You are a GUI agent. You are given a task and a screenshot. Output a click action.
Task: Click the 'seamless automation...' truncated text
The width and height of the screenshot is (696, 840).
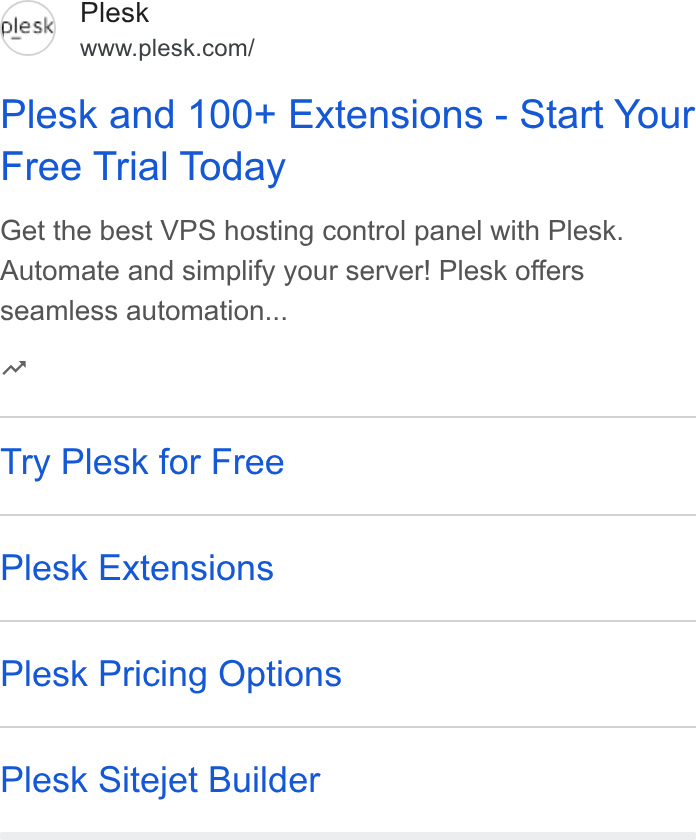coord(144,311)
